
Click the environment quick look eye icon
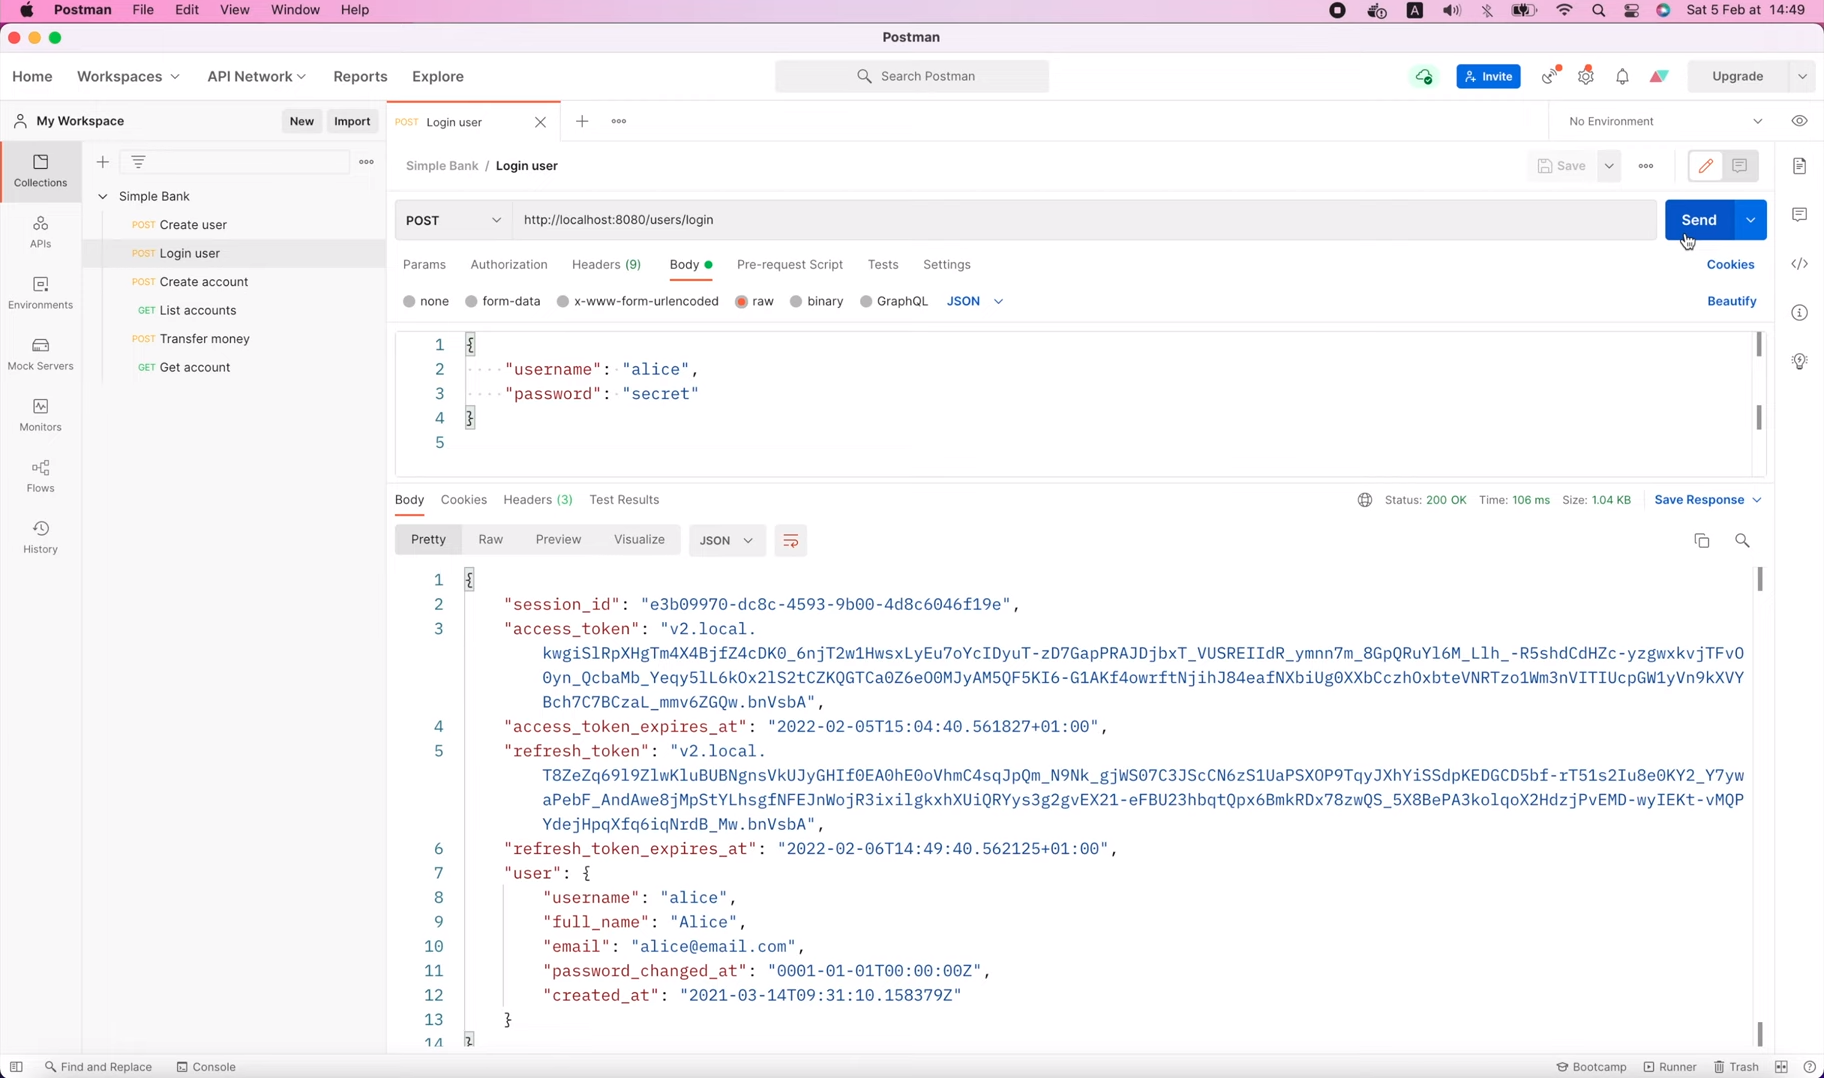click(1799, 121)
